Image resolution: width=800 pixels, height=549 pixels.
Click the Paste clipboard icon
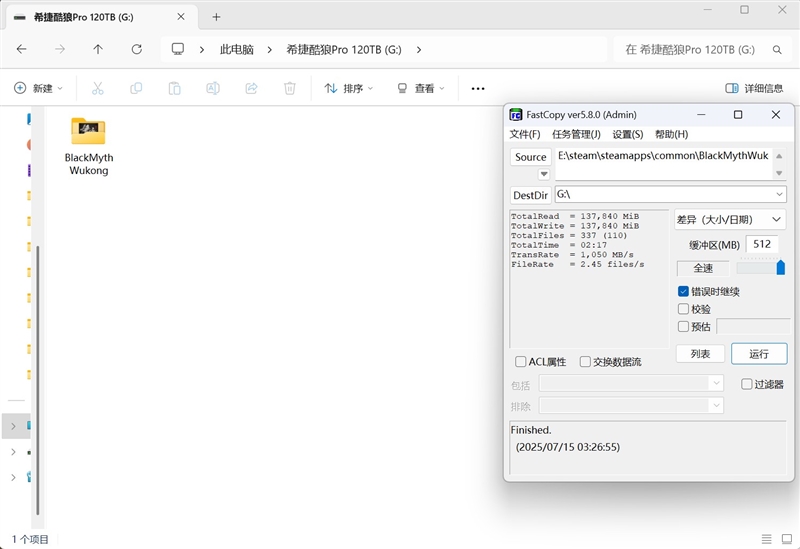174,88
